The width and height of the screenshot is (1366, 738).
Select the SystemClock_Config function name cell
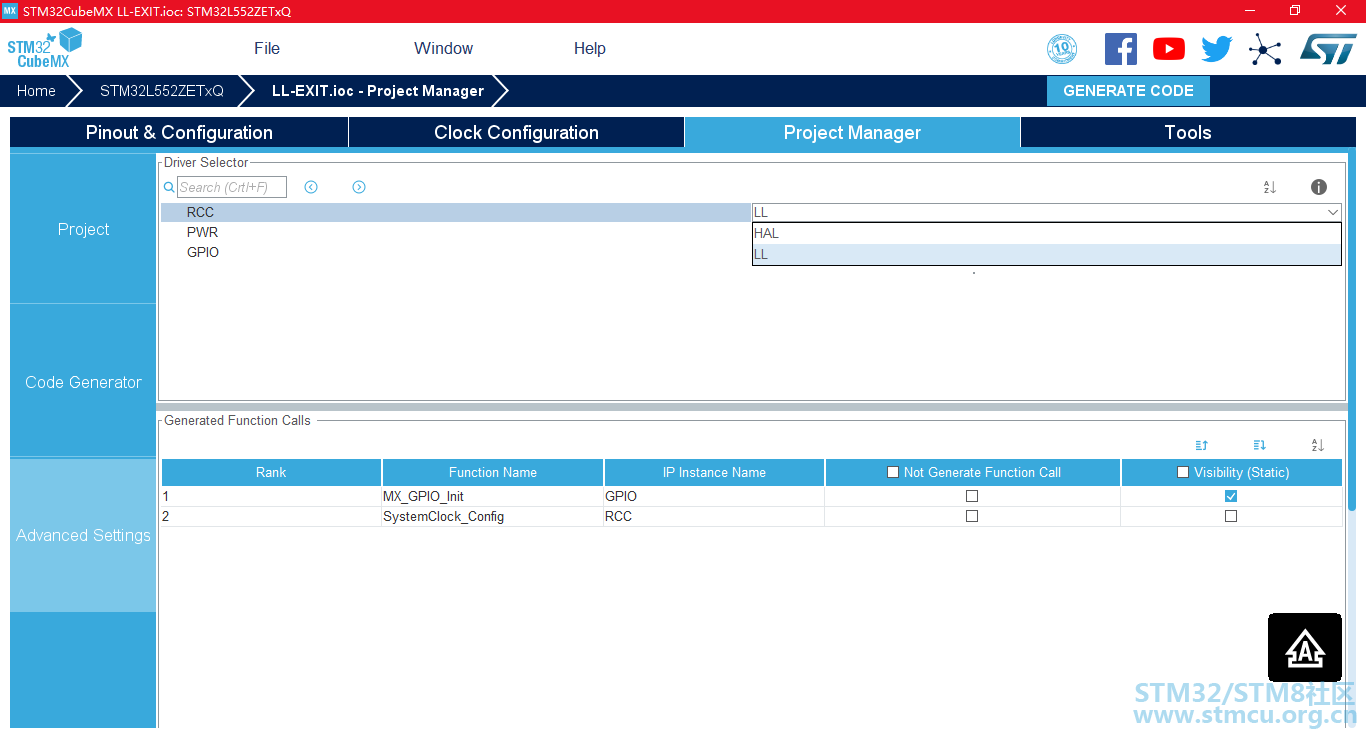pyautogui.click(x=493, y=516)
